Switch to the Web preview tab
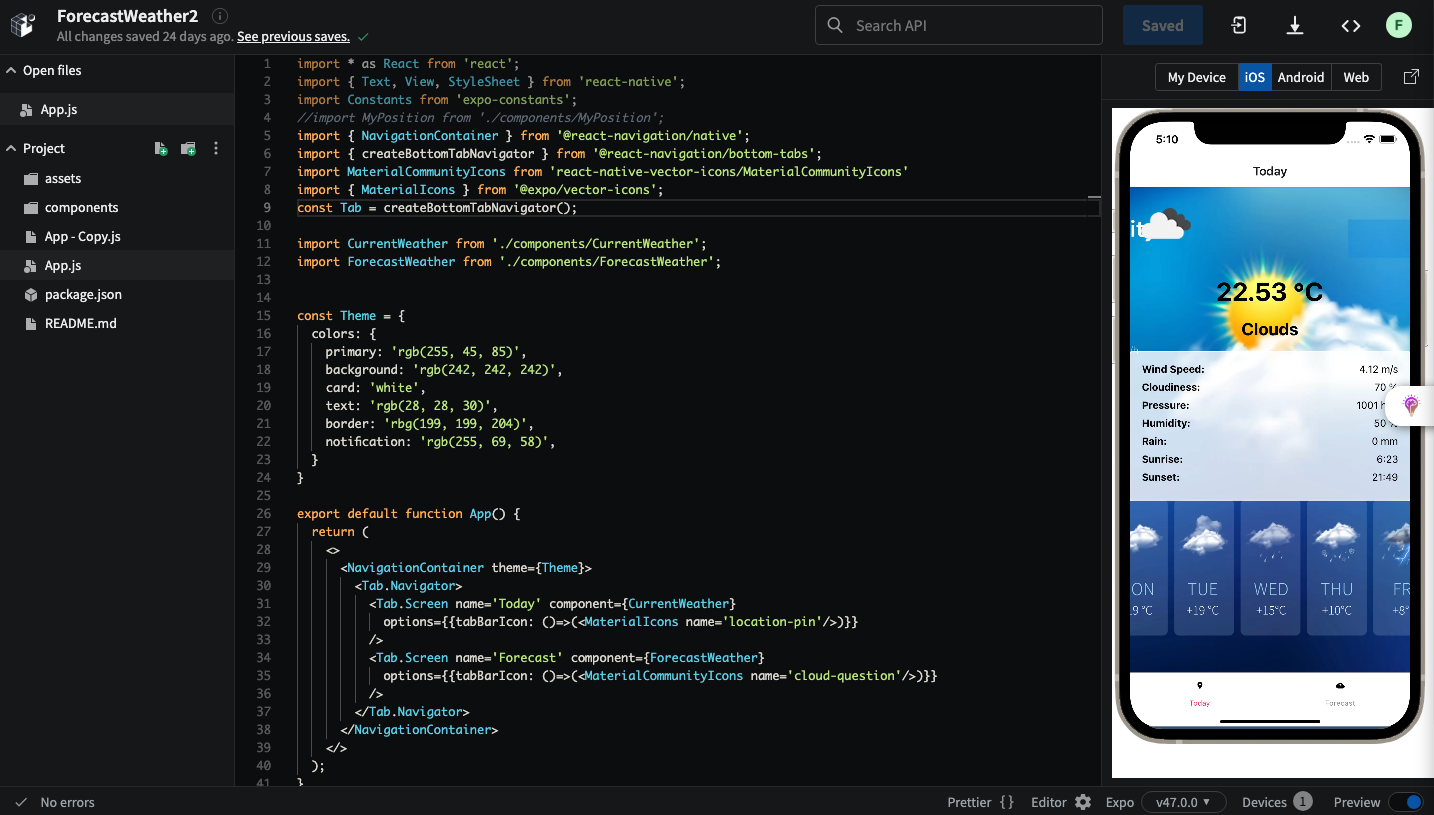Screen dimensions: 1434x815 1356,76
